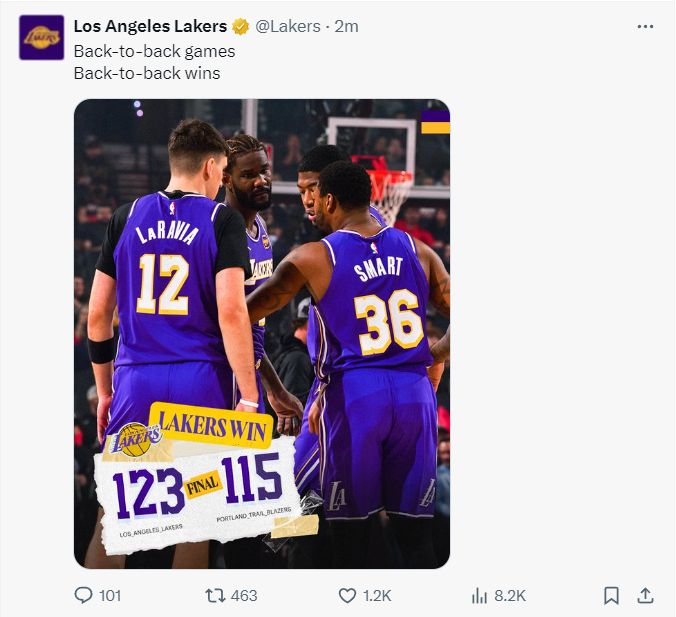Click the Lakers profile avatar logo
Screen dimensions: 676x617
coord(41,37)
